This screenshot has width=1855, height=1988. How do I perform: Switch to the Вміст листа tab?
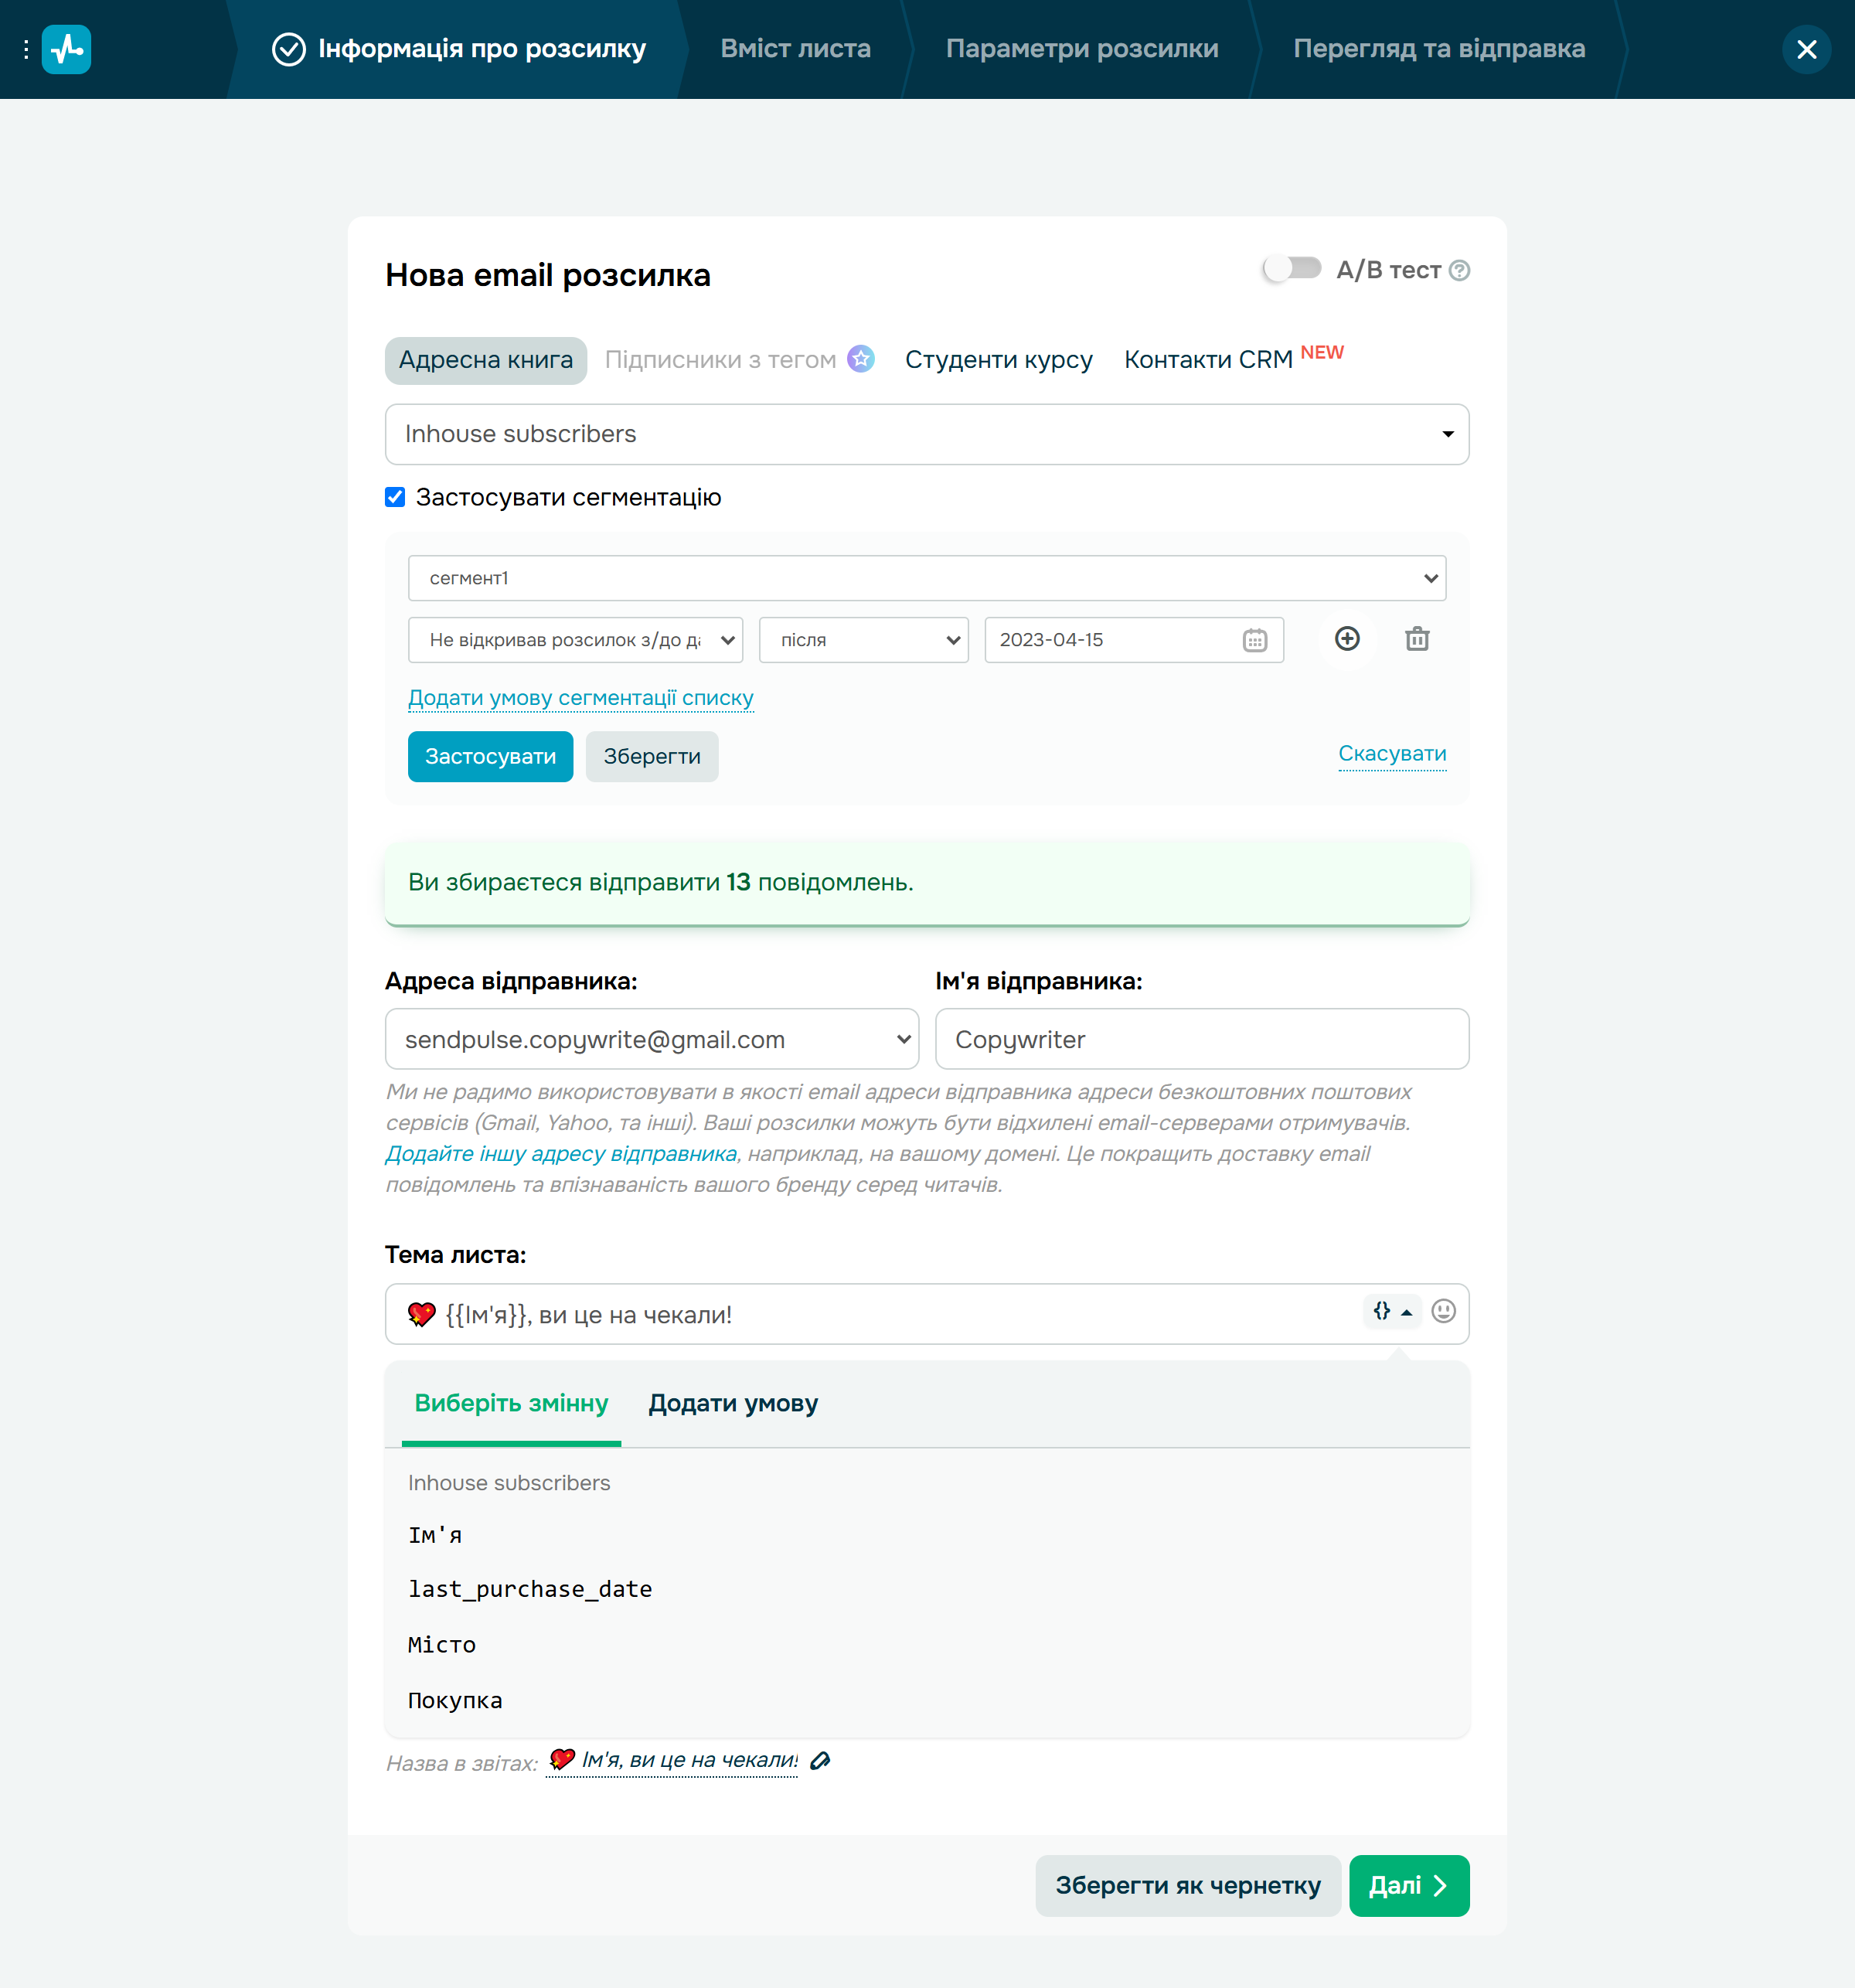pos(796,48)
